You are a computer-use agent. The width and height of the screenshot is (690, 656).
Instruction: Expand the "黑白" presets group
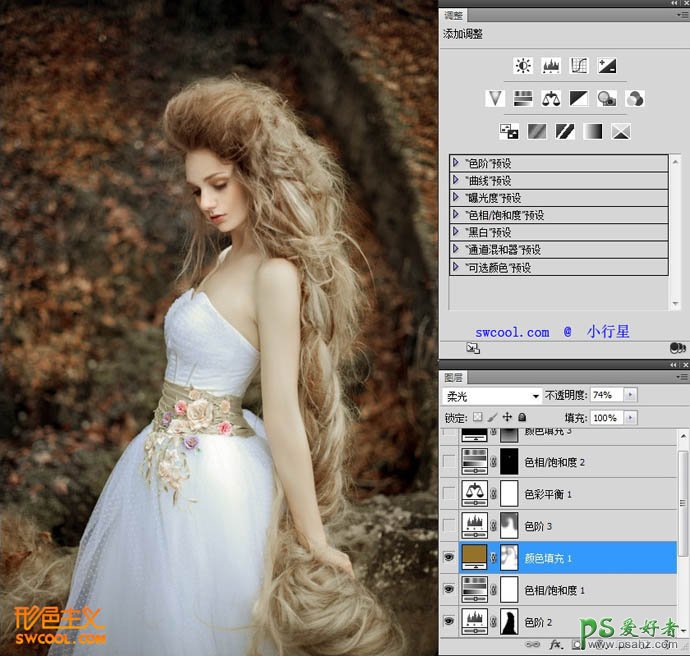point(456,232)
